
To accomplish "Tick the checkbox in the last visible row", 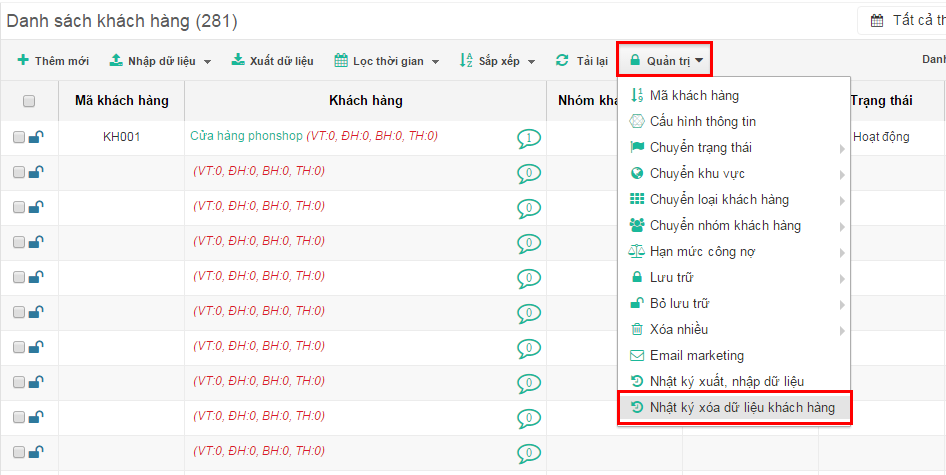I will pos(19,451).
